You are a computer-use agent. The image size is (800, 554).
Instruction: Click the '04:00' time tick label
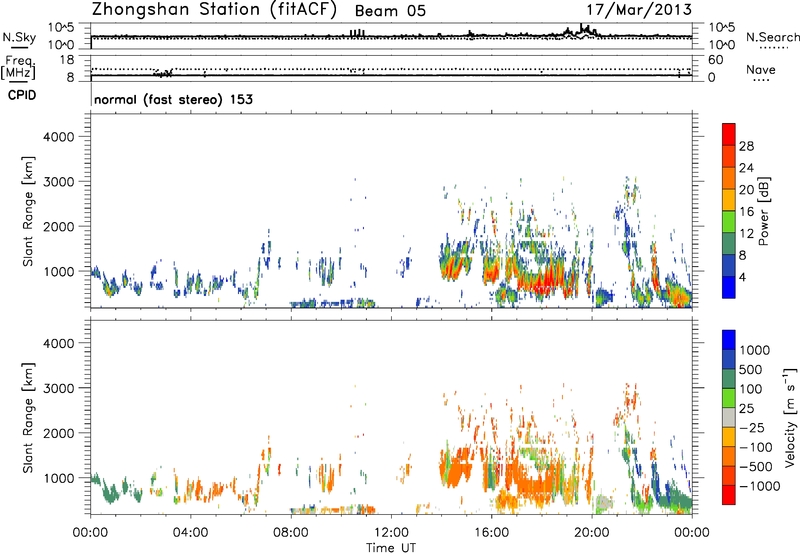tap(190, 533)
